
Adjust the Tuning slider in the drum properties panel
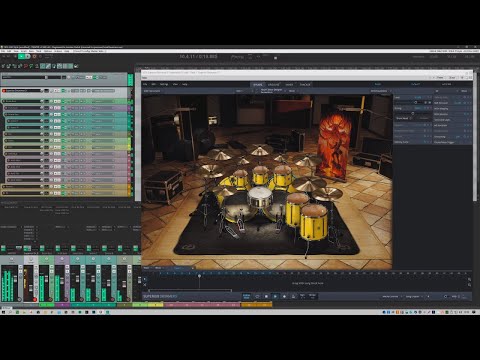[x=413, y=113]
